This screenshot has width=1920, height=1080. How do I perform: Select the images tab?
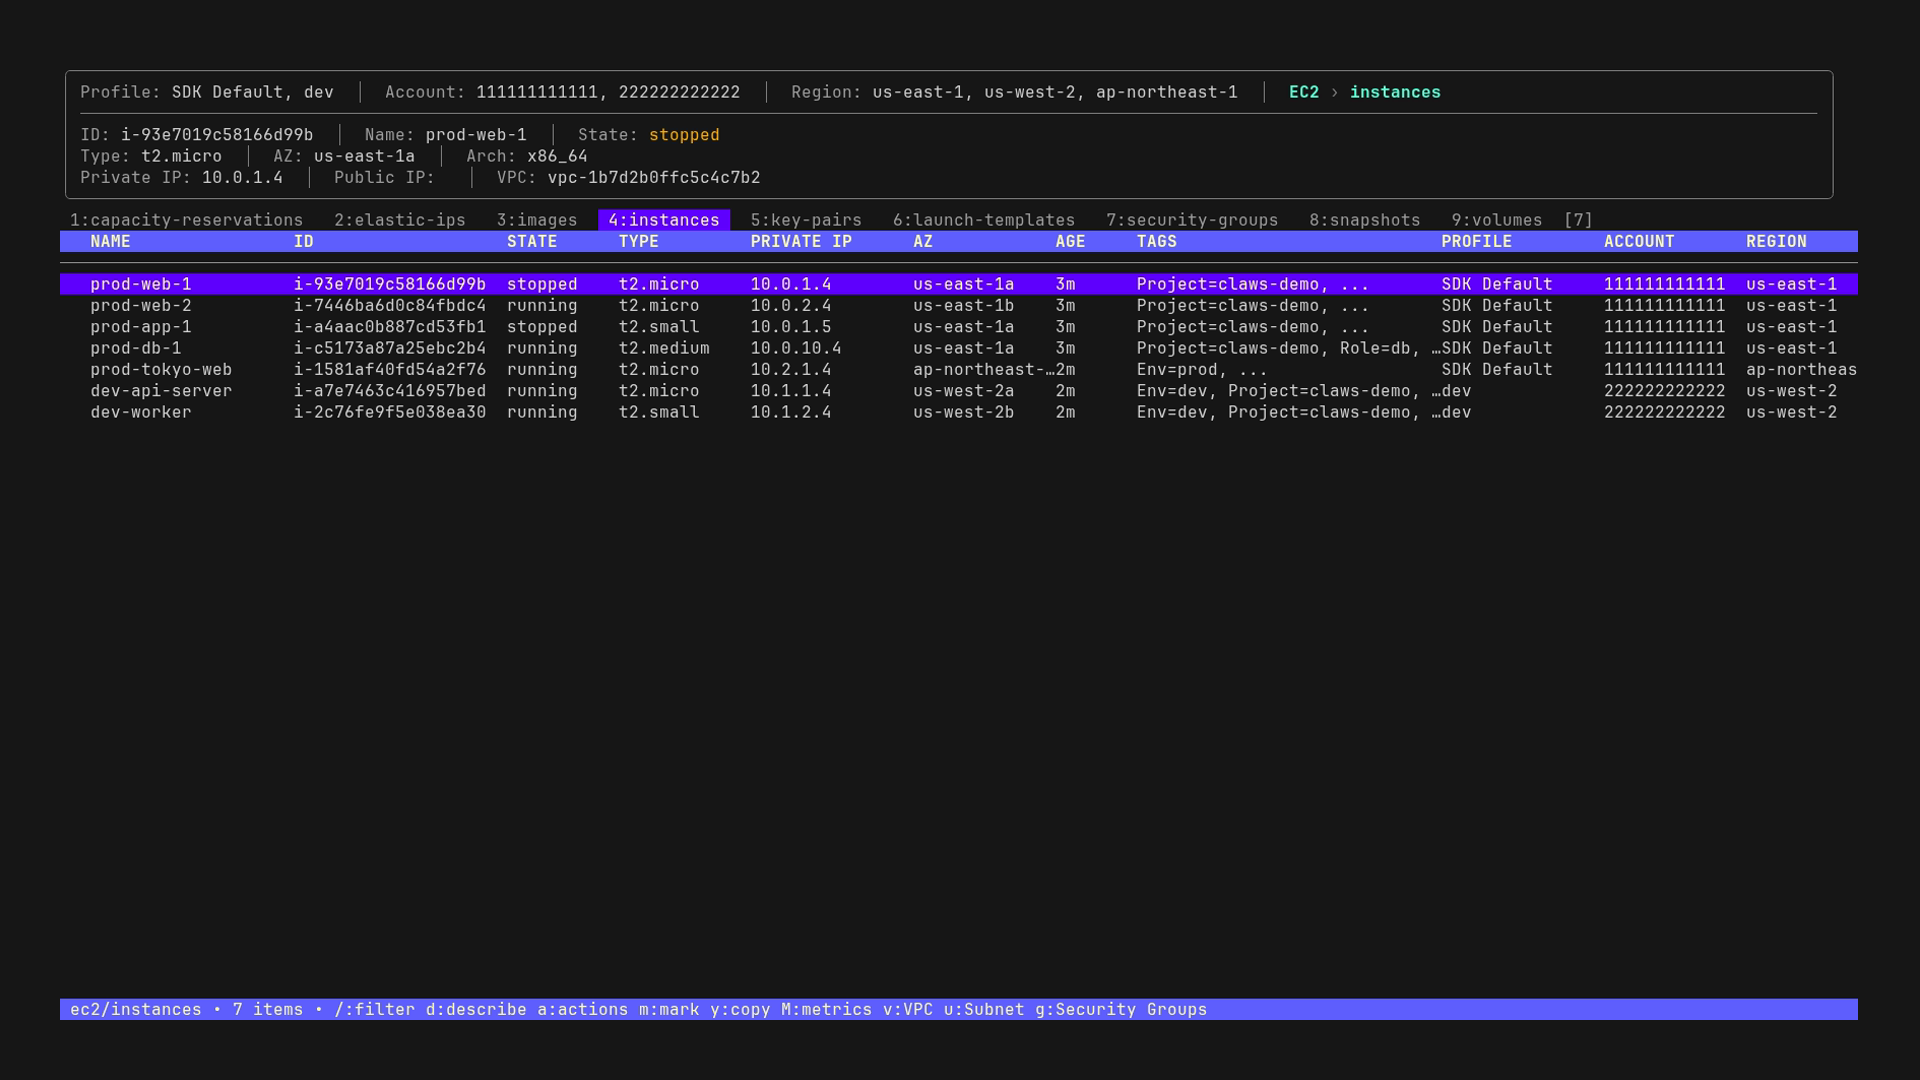coord(537,220)
